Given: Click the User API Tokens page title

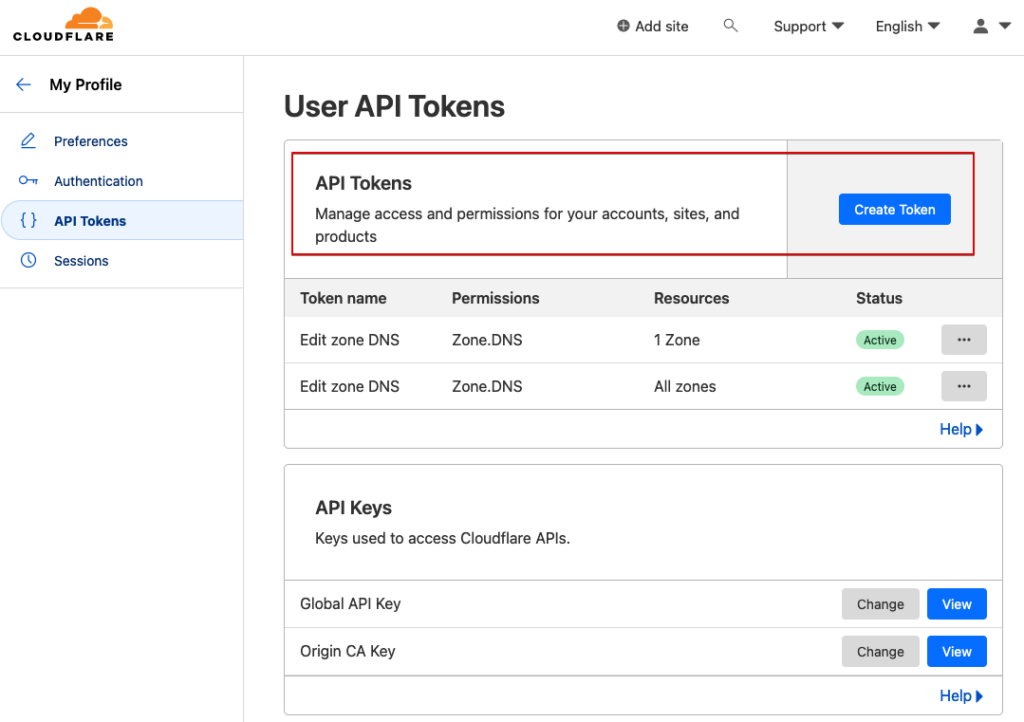Looking at the screenshot, I should point(394,106).
